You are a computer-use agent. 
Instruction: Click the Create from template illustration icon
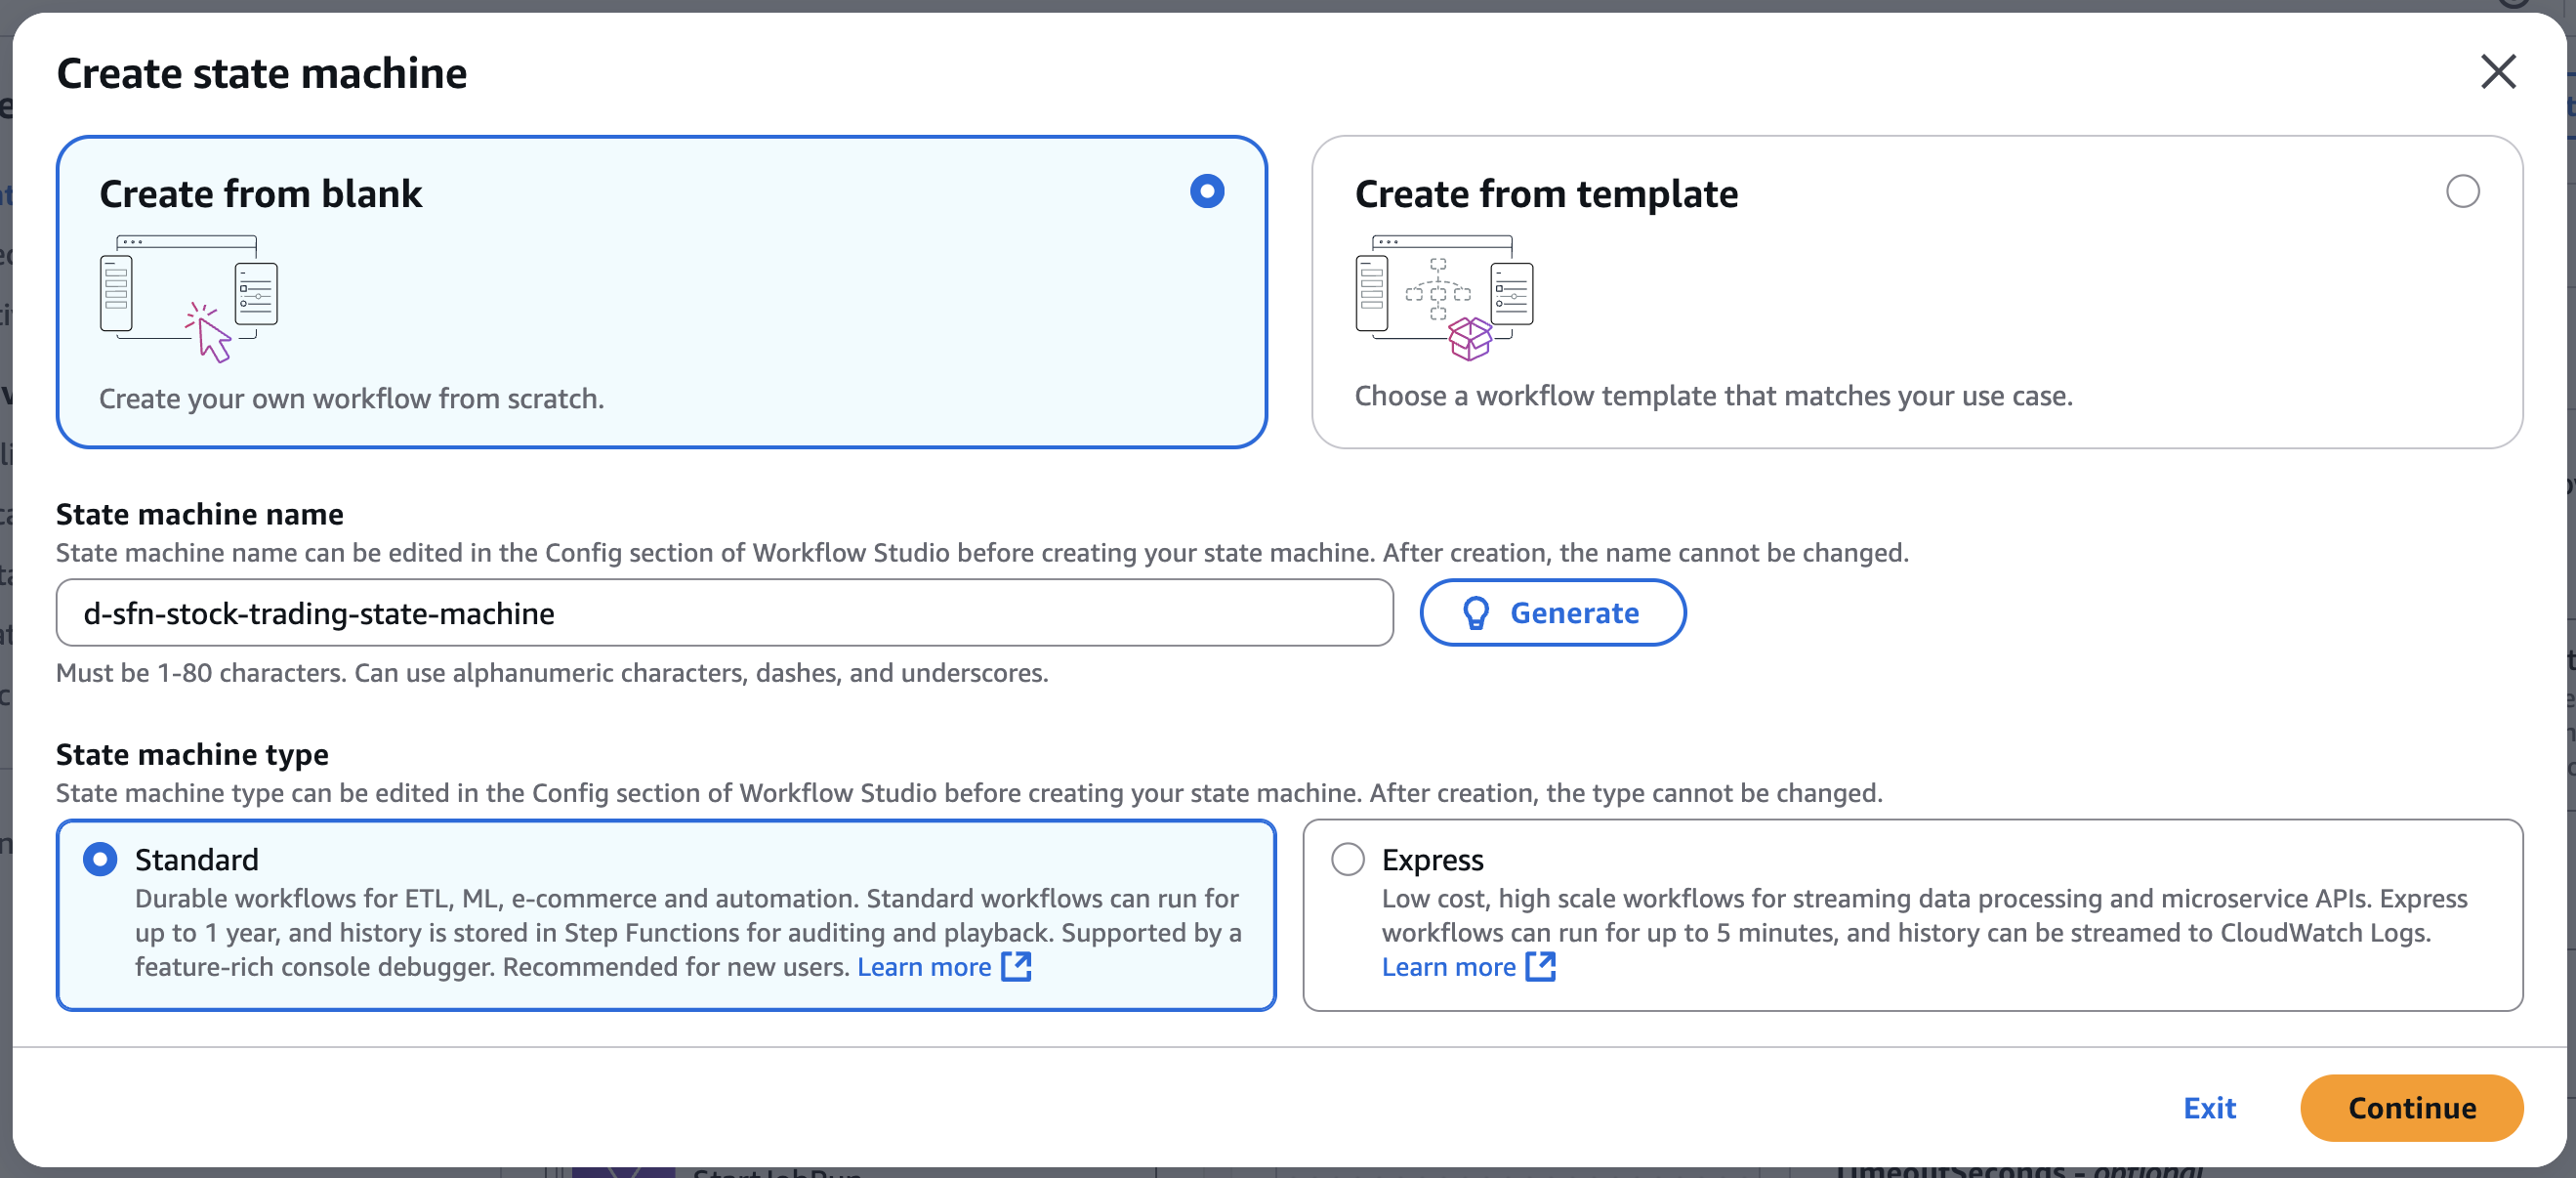coord(1444,298)
